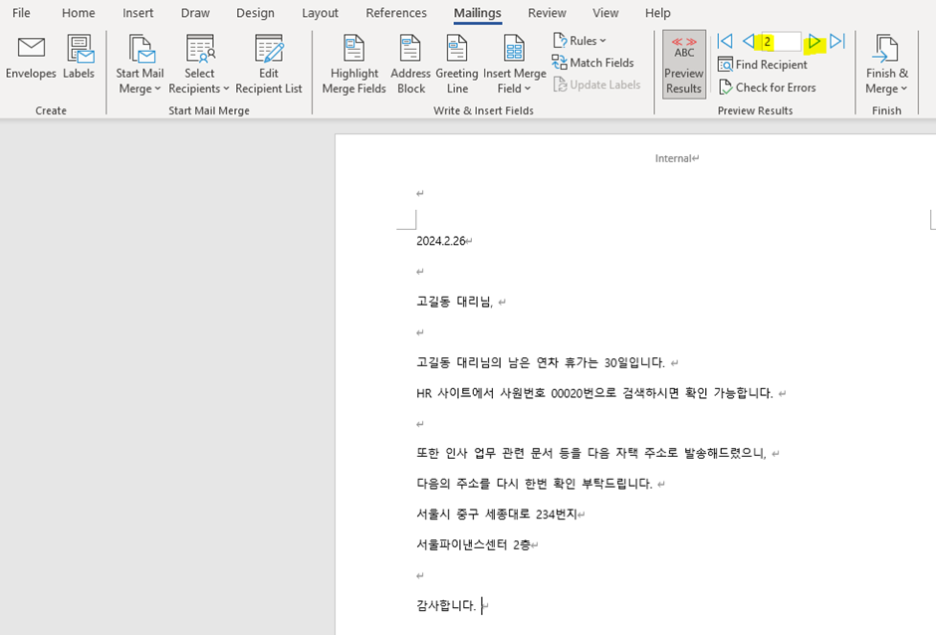Toggle Preview Results
The width and height of the screenshot is (936, 635).
[x=684, y=64]
